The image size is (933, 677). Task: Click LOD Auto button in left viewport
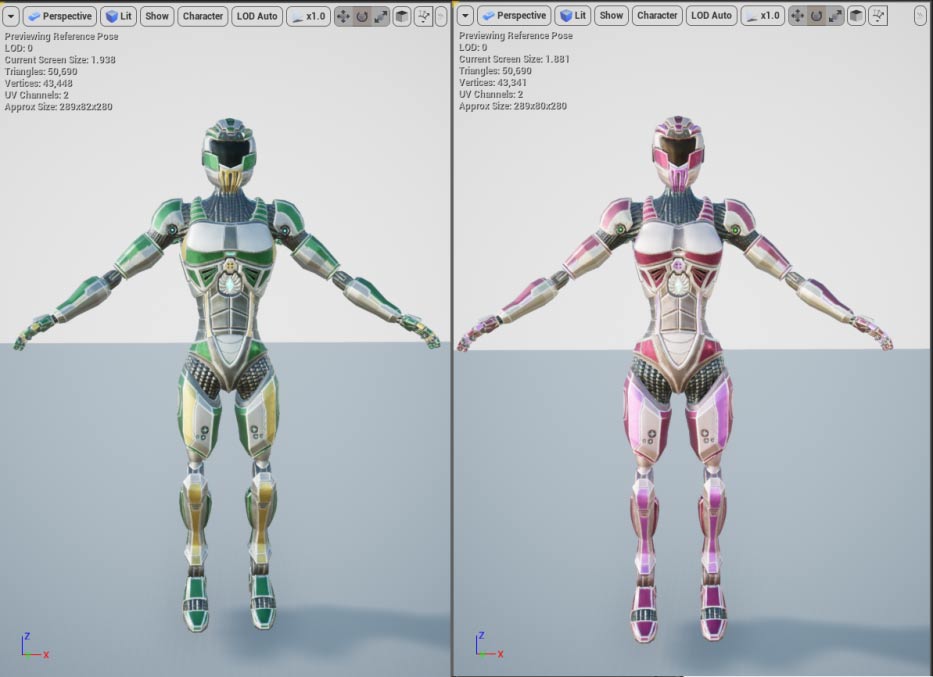(257, 16)
